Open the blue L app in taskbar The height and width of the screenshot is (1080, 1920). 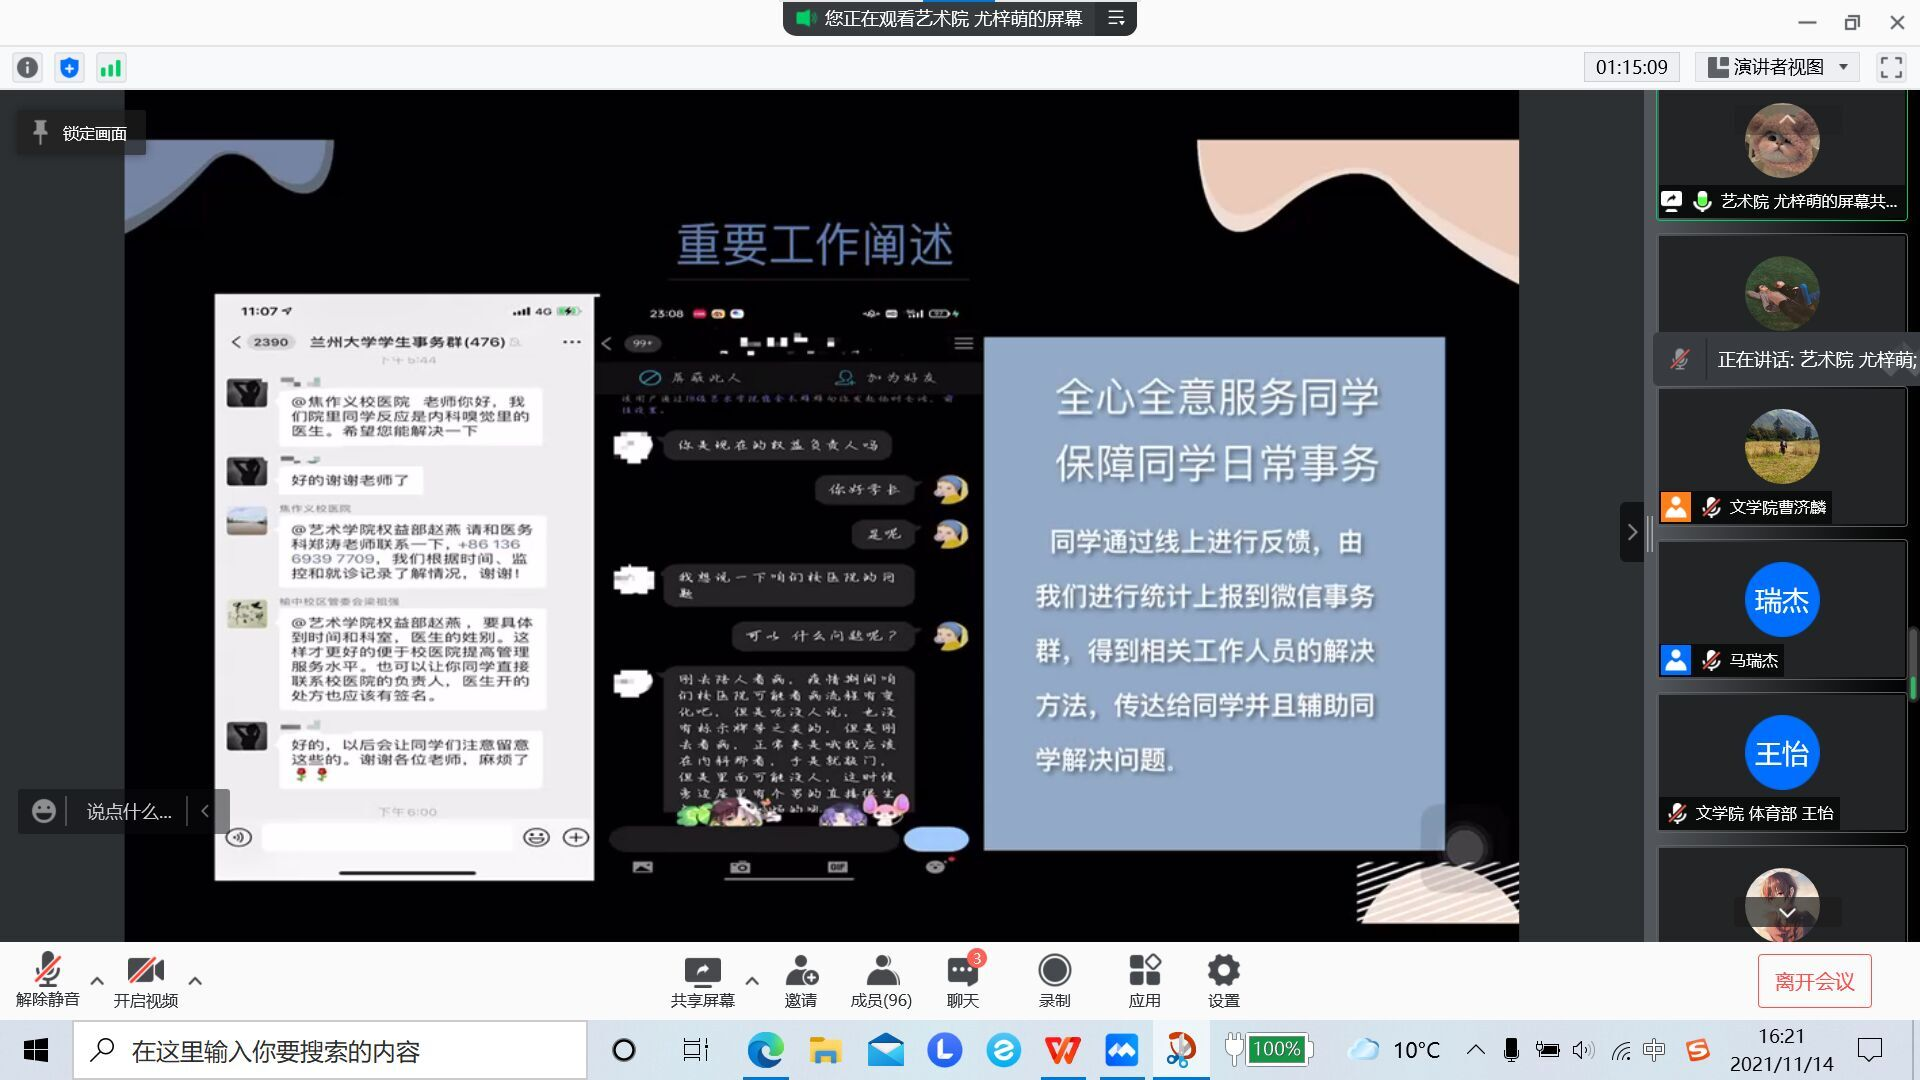[944, 1050]
